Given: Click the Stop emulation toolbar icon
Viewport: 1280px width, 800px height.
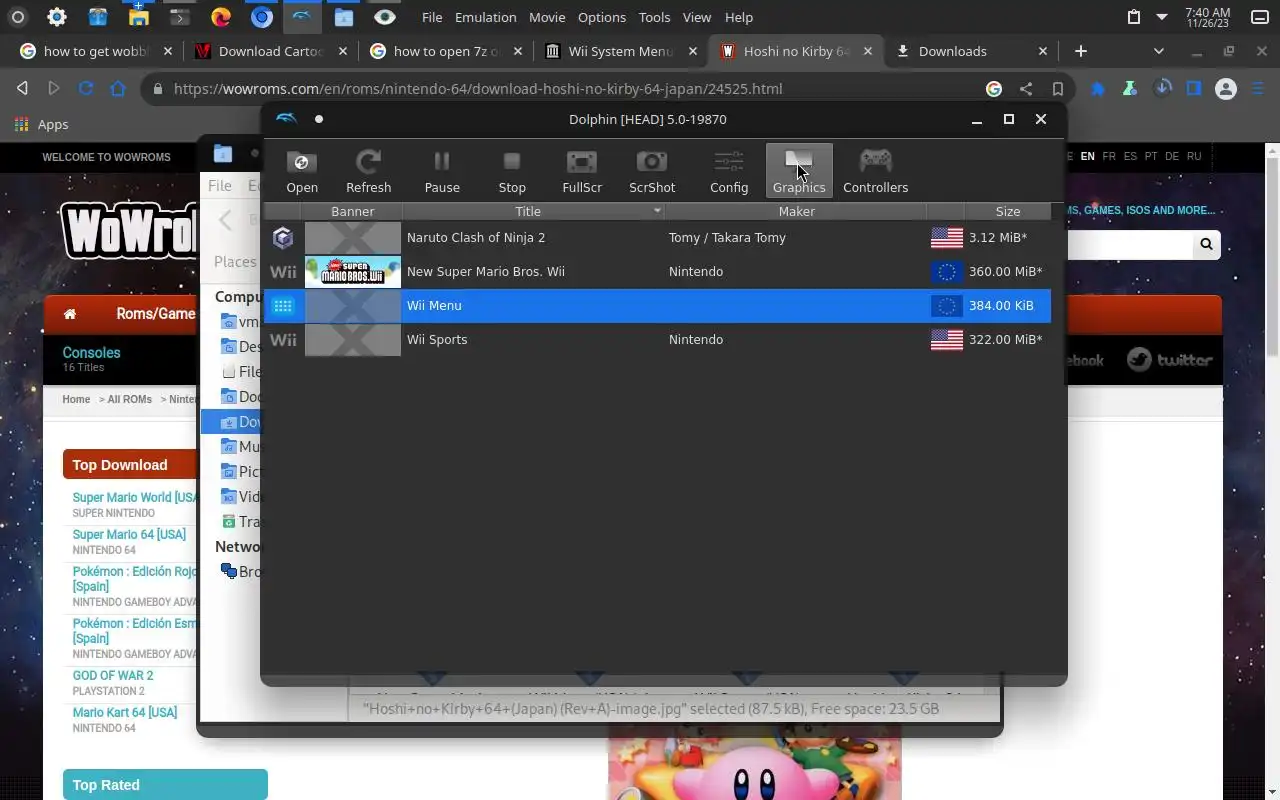Looking at the screenshot, I should pos(512,170).
